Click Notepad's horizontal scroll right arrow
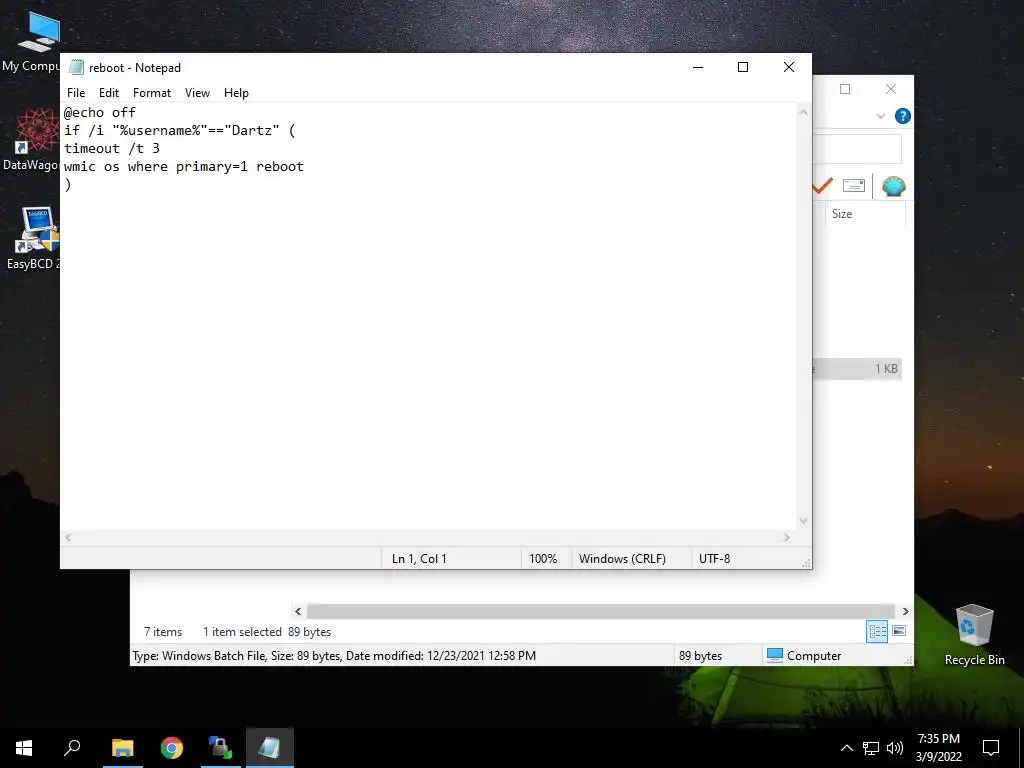 pos(787,537)
